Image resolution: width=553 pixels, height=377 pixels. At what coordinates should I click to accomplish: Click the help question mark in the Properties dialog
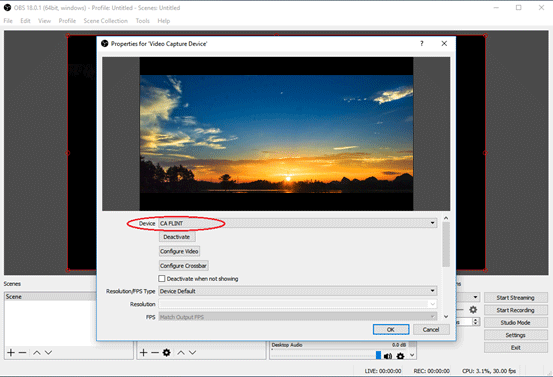pyautogui.click(x=421, y=43)
